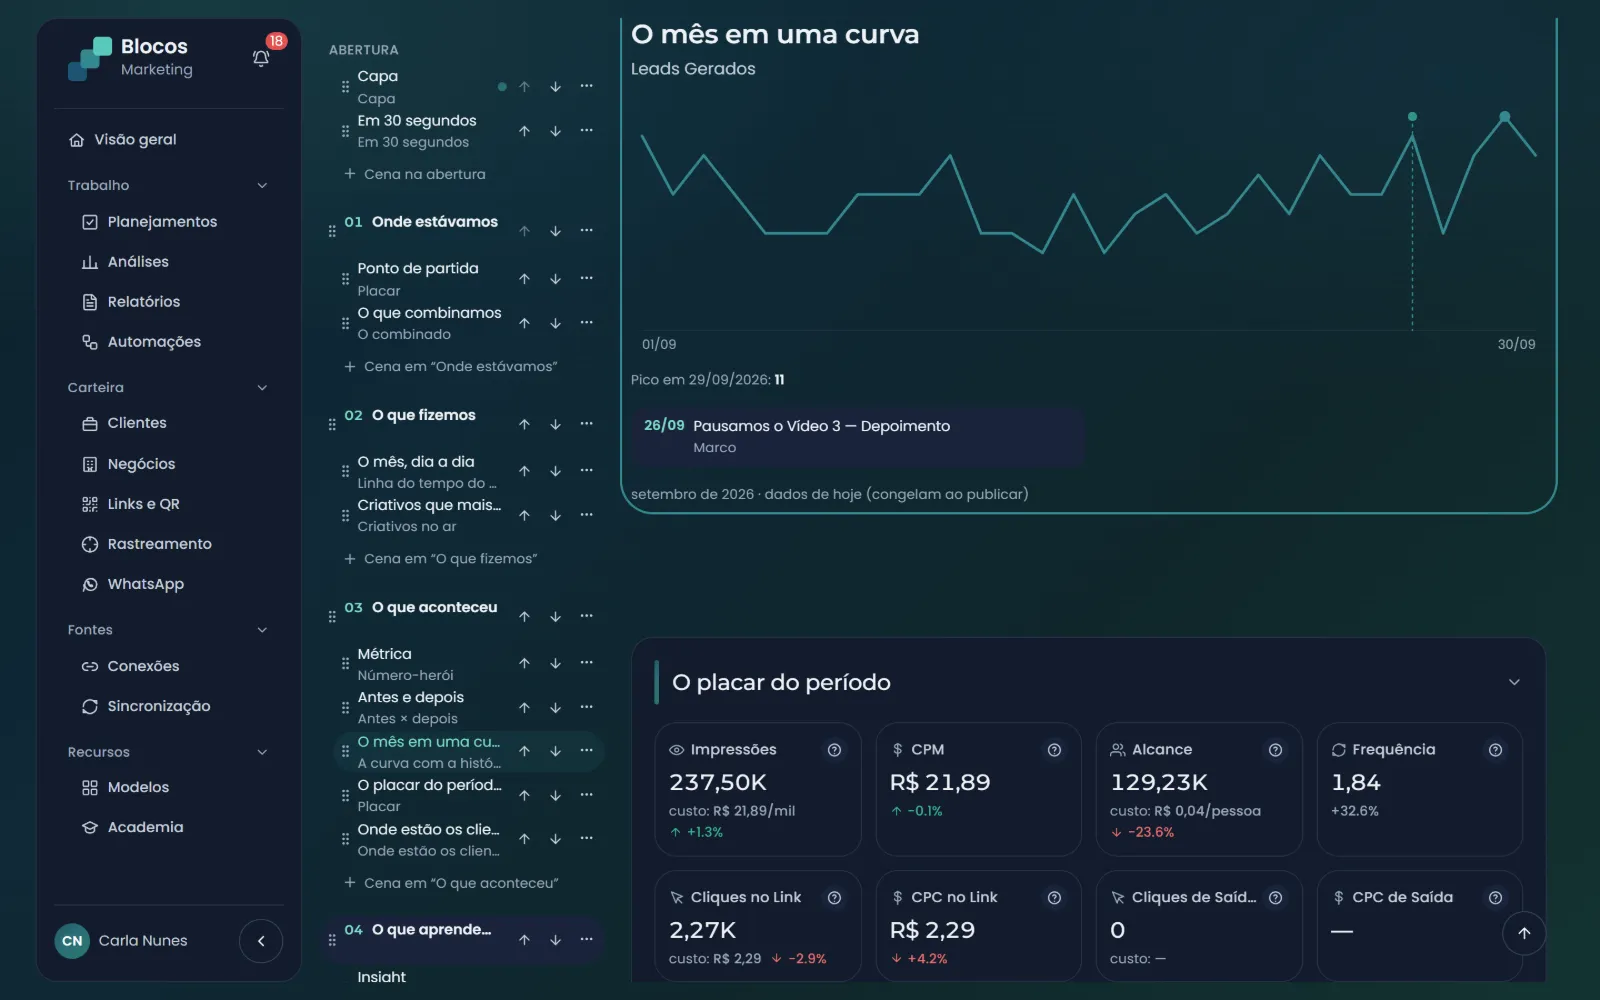
Task: Select the 29/09 peak point on chart
Action: (x=1505, y=117)
